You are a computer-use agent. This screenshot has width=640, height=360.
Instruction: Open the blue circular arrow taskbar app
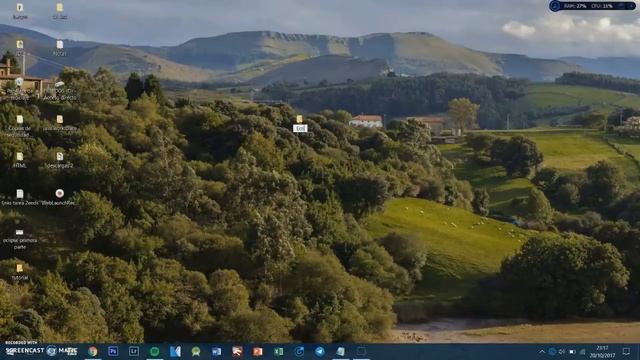[299, 351]
